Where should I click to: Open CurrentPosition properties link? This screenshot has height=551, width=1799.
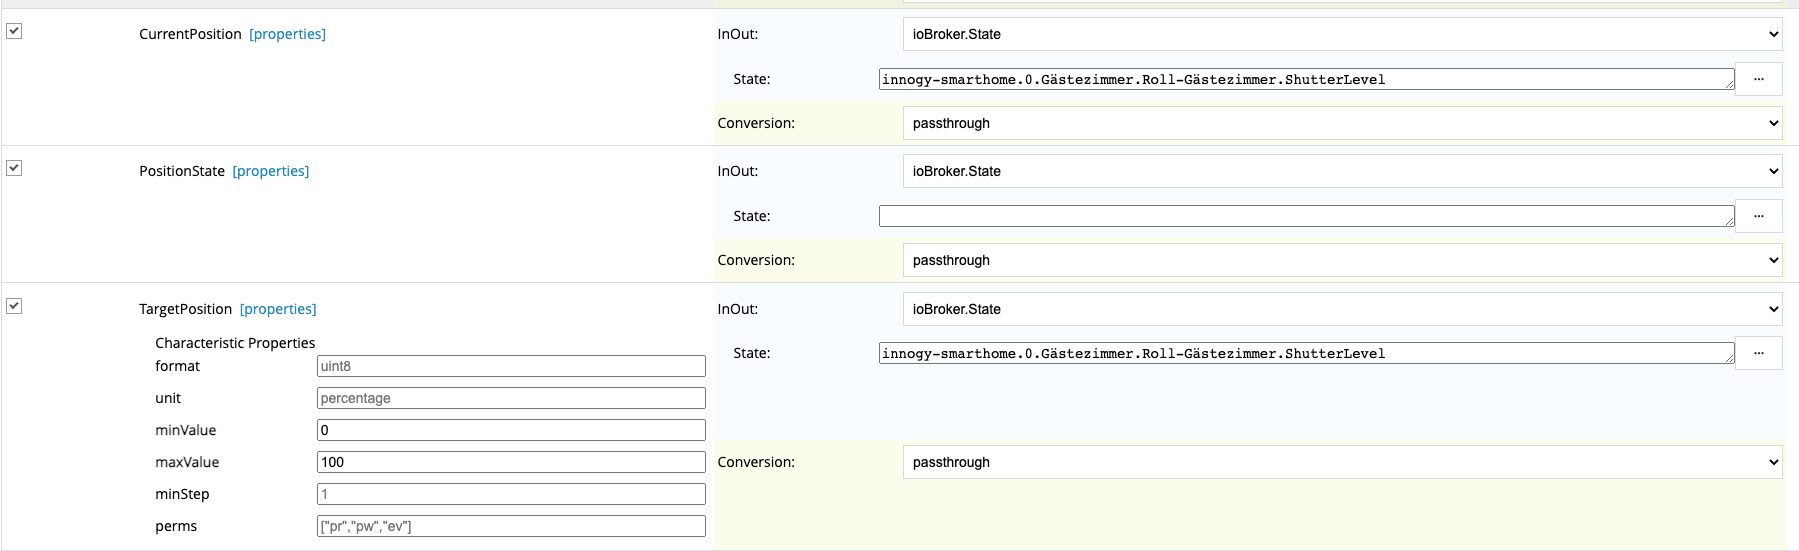tap(287, 34)
